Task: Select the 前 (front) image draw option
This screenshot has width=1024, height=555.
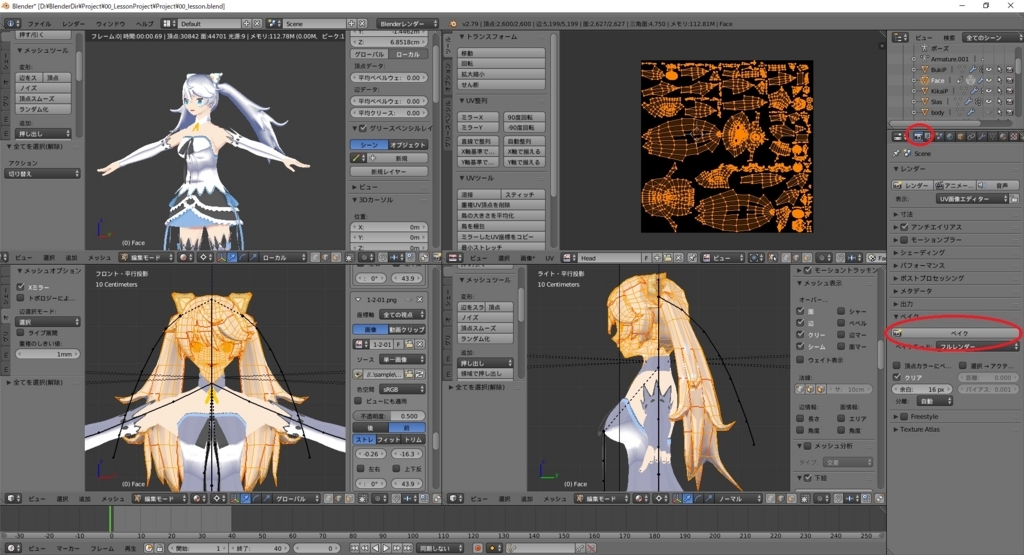Action: click(x=408, y=428)
